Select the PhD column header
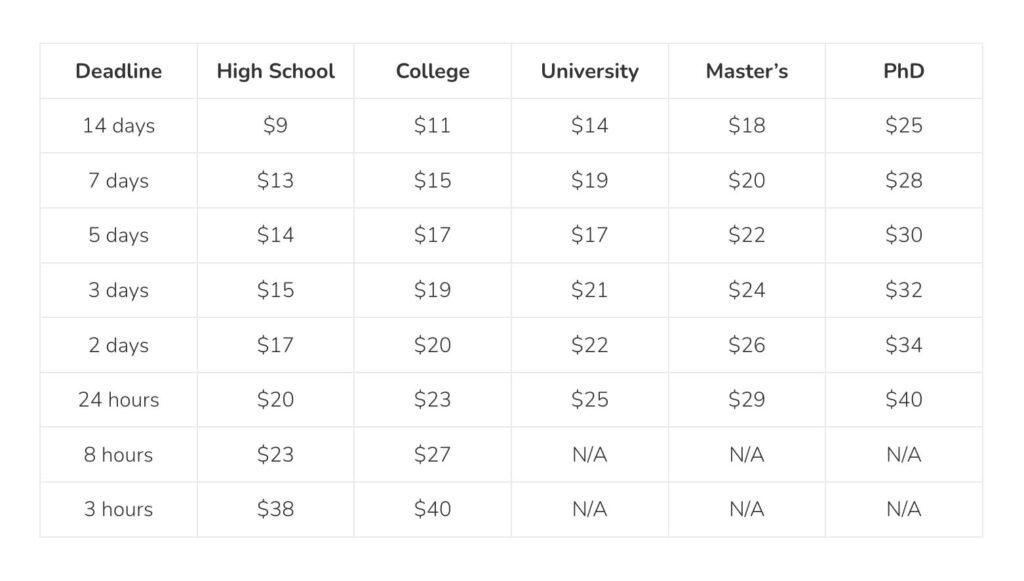This screenshot has height=581, width=1024. 904,71
